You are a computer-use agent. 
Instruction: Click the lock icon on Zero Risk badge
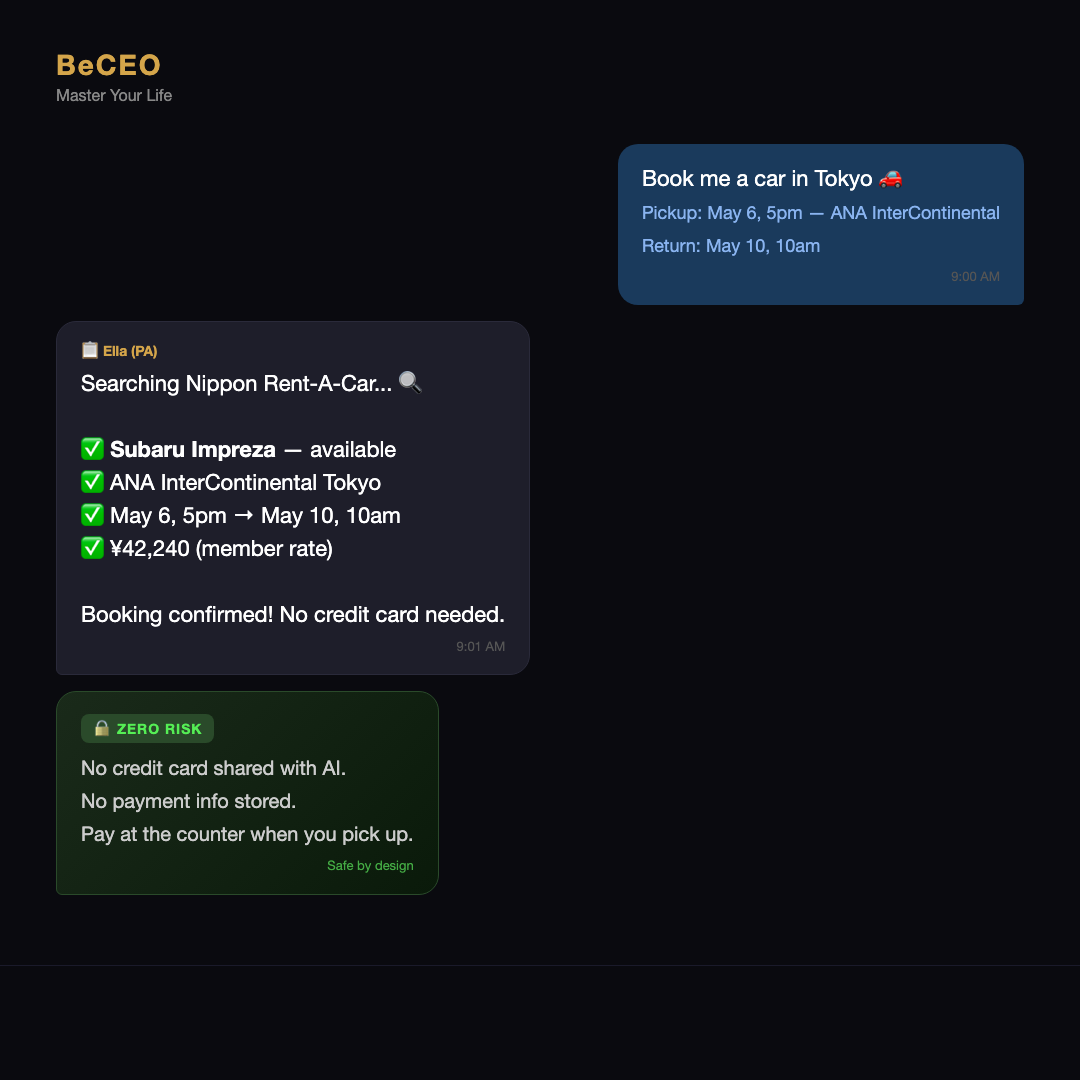[x=101, y=728]
